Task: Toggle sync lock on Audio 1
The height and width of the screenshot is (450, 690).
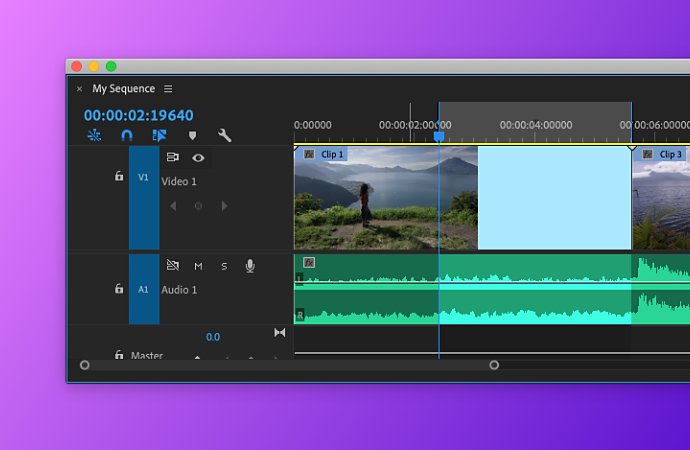Action: coord(172,265)
